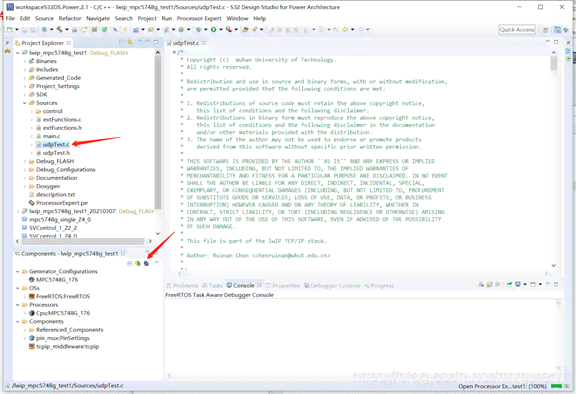Collapse the OSs group

point(17,288)
